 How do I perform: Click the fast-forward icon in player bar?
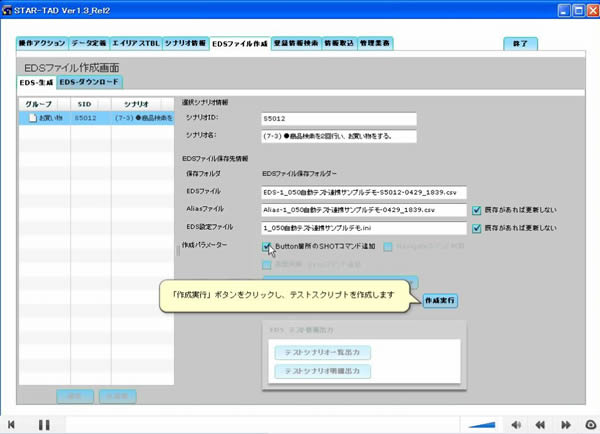(x=566, y=424)
